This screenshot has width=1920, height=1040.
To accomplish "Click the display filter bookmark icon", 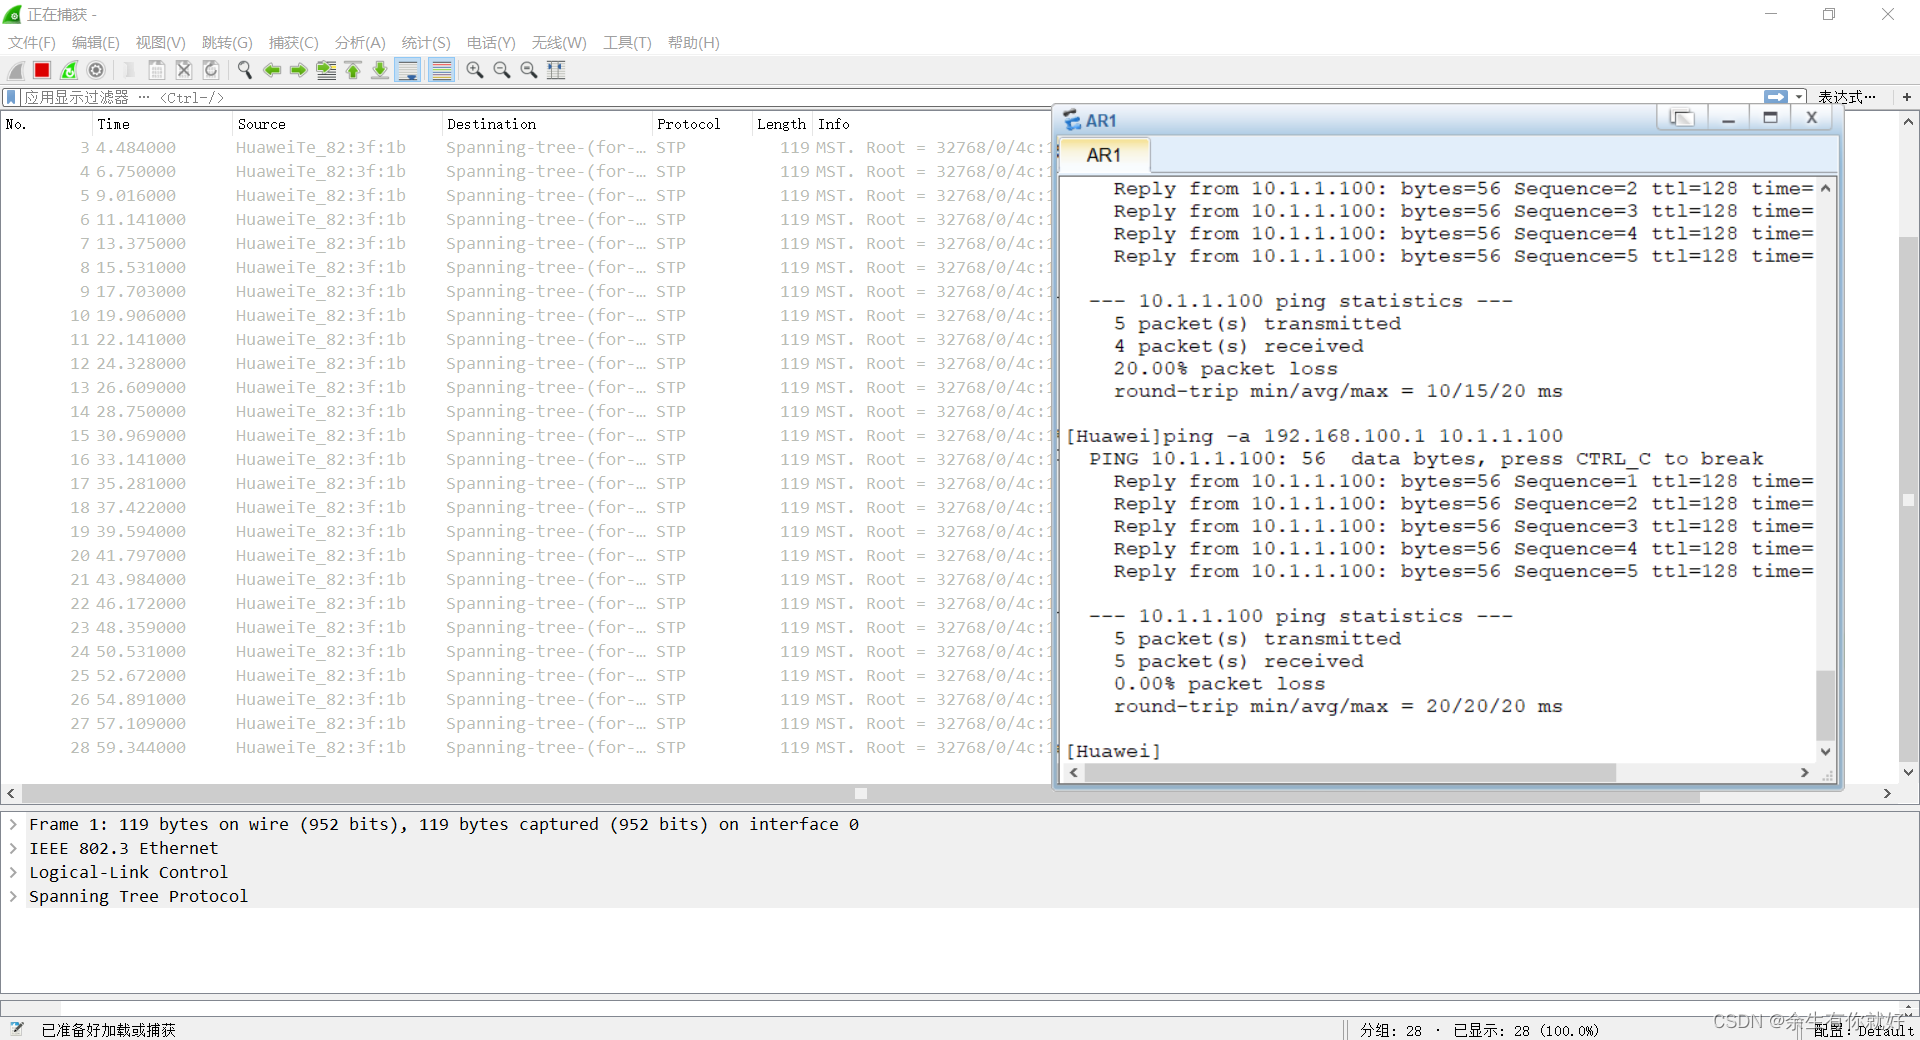I will [11, 97].
